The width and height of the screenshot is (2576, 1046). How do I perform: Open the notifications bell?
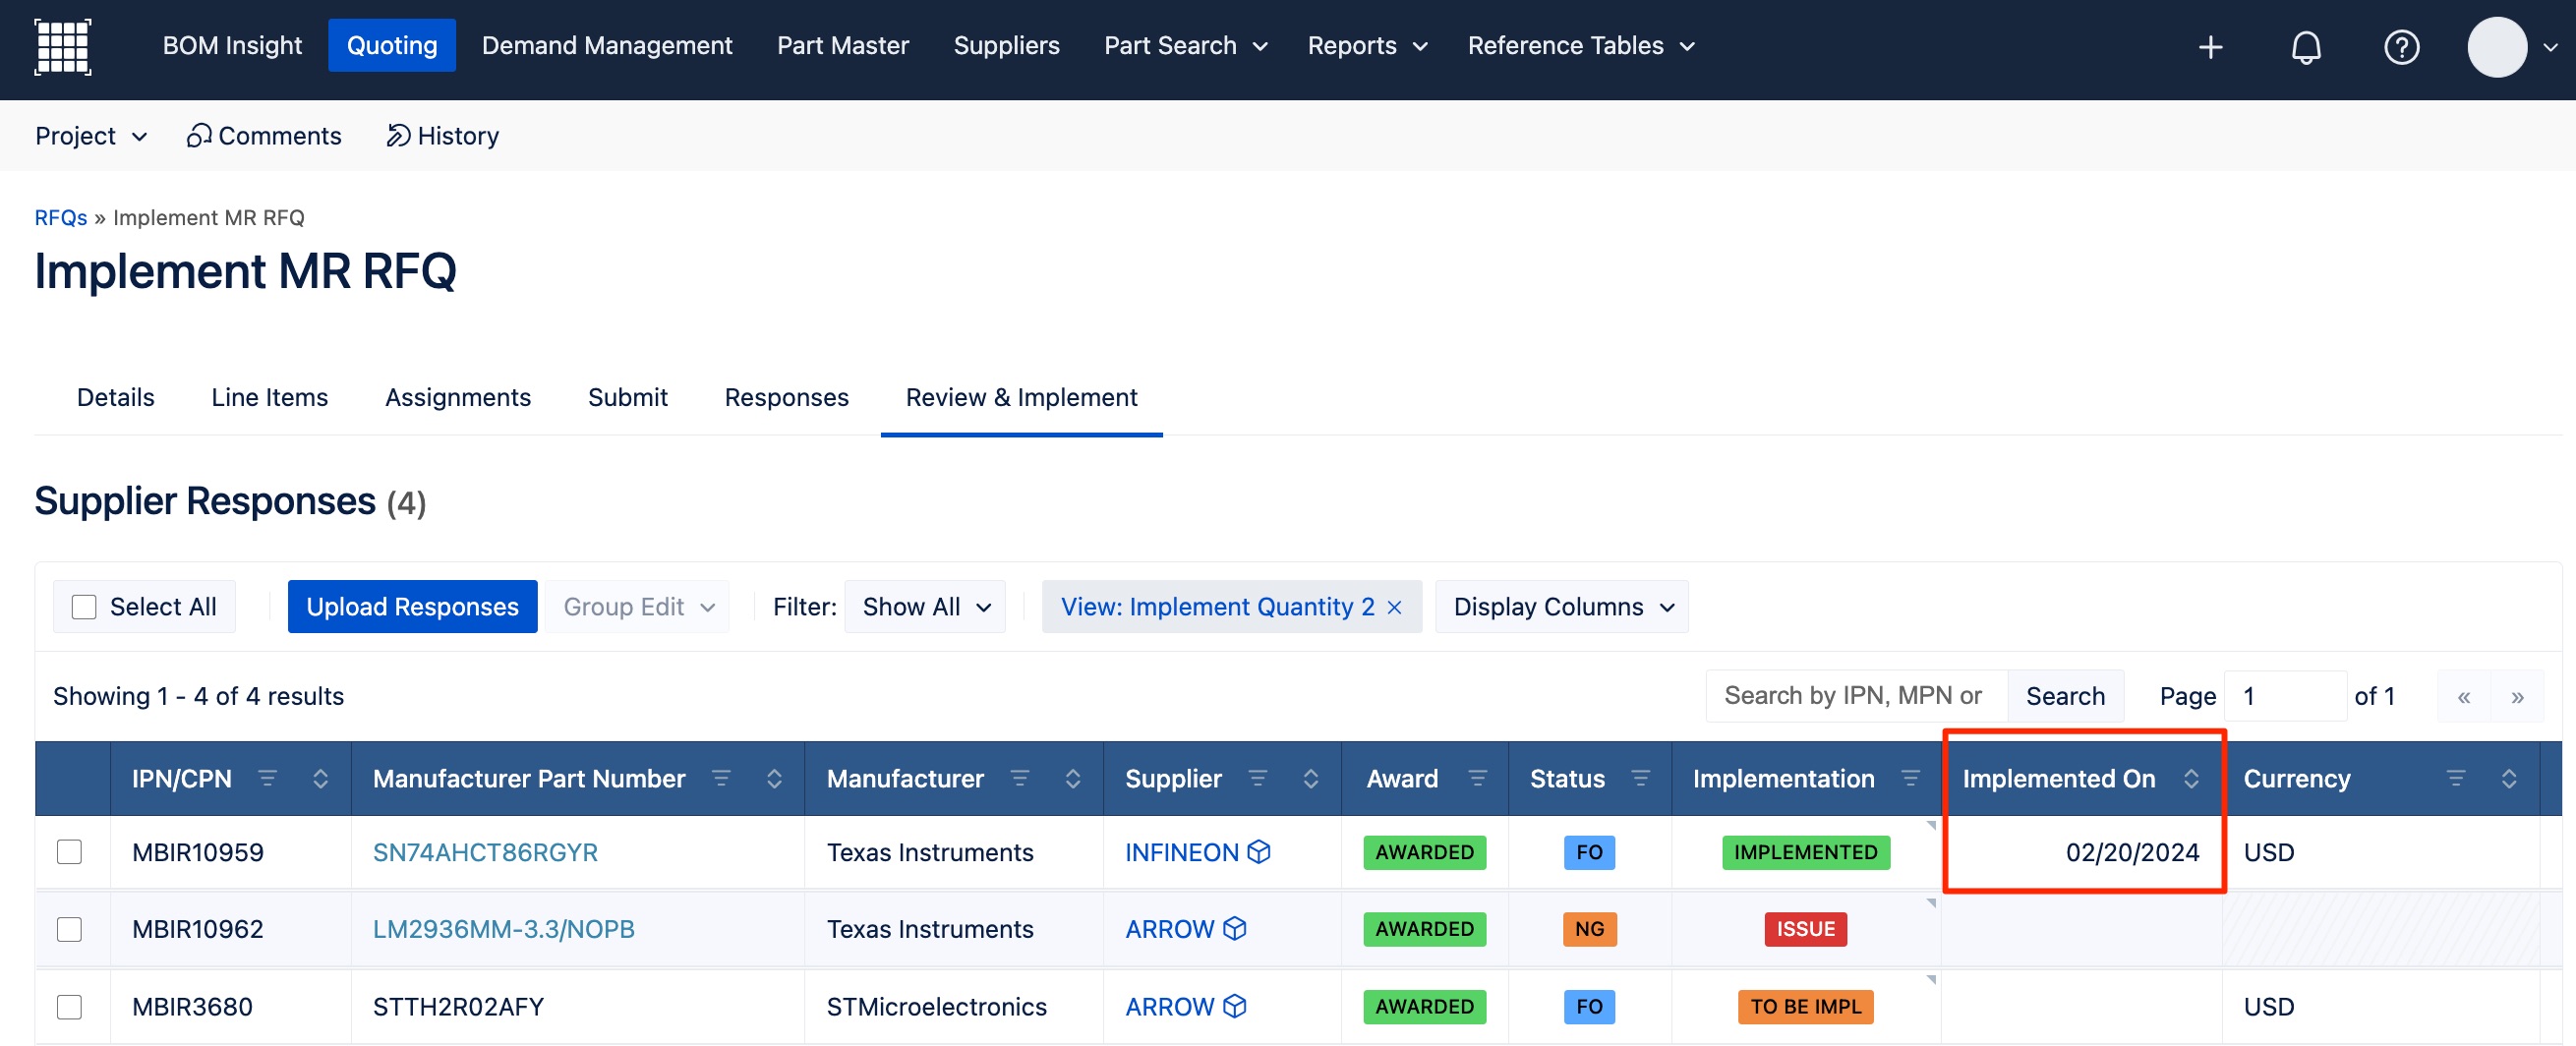(2305, 47)
